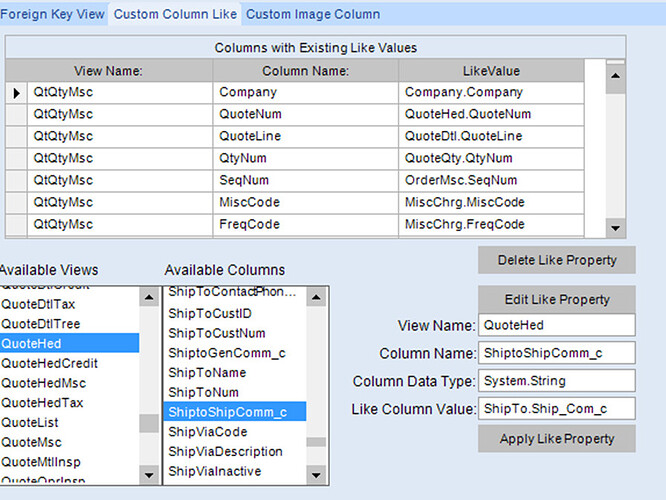Screen dimensions: 666x500
Task: Click into the Like Column Value field
Action: click(556, 409)
